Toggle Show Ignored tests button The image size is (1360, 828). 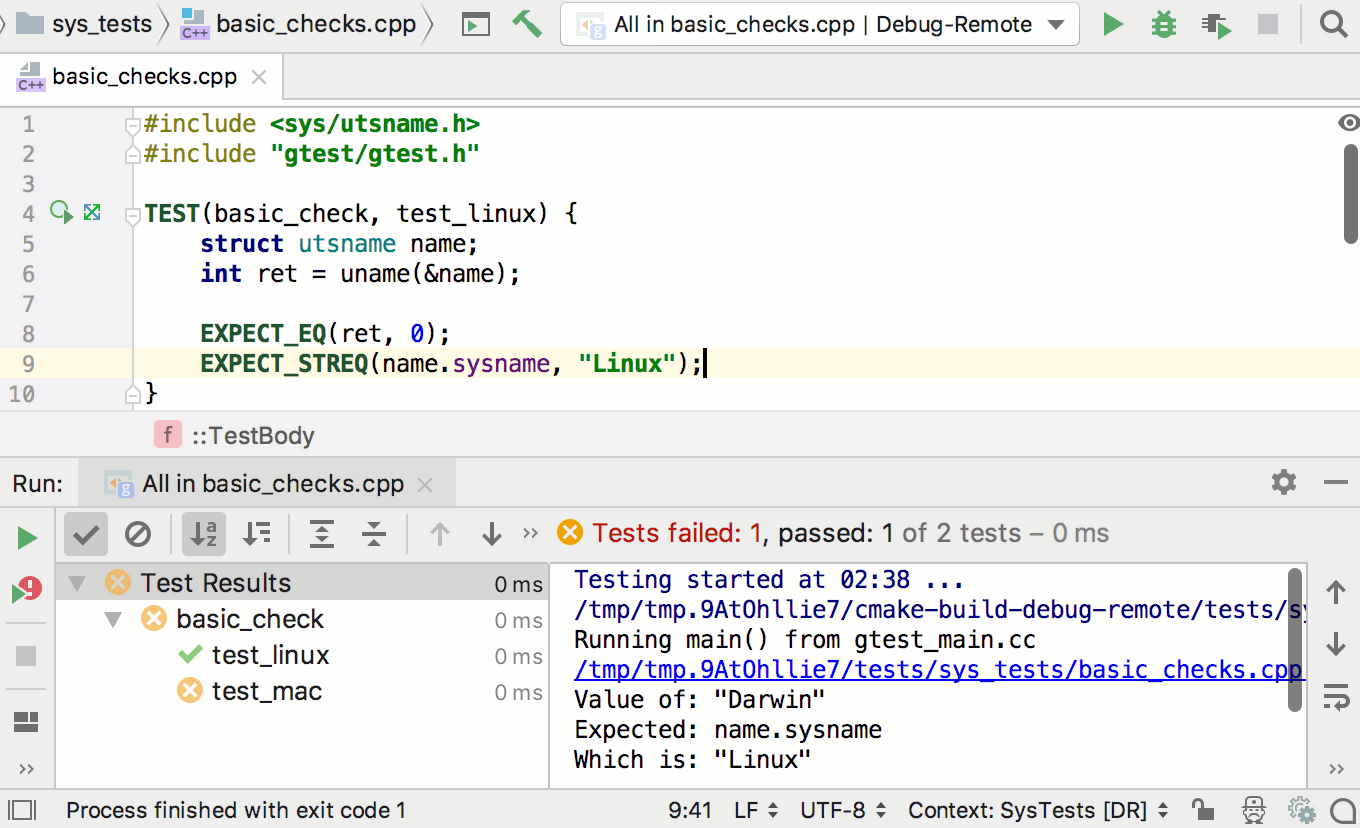pos(138,534)
